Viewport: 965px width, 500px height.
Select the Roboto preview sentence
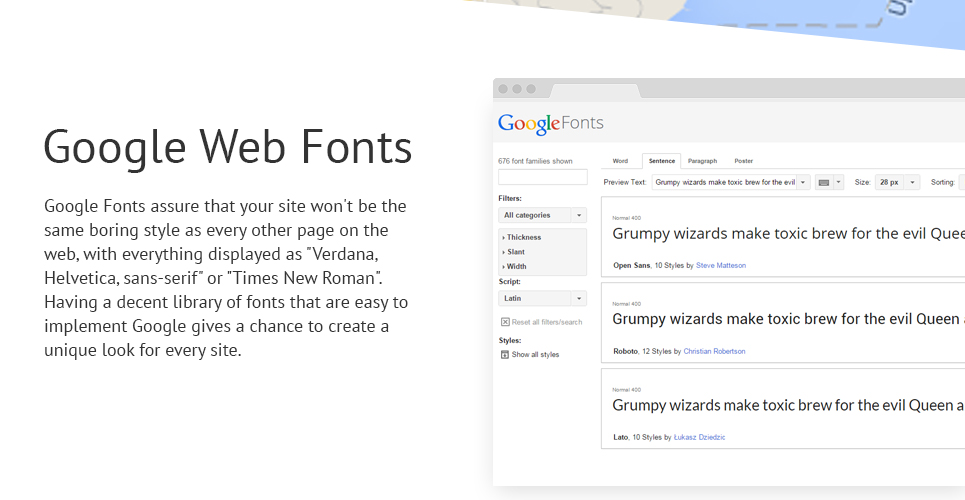(x=788, y=319)
